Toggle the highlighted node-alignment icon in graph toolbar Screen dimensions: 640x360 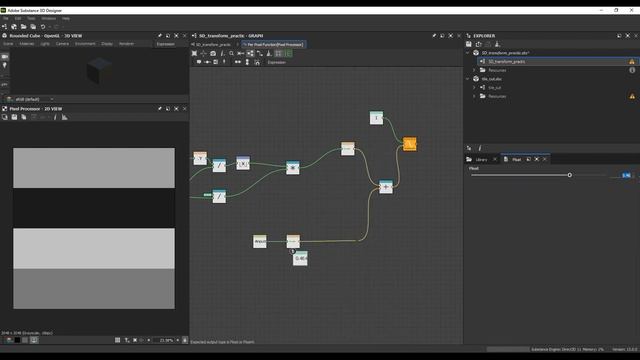coord(250,53)
